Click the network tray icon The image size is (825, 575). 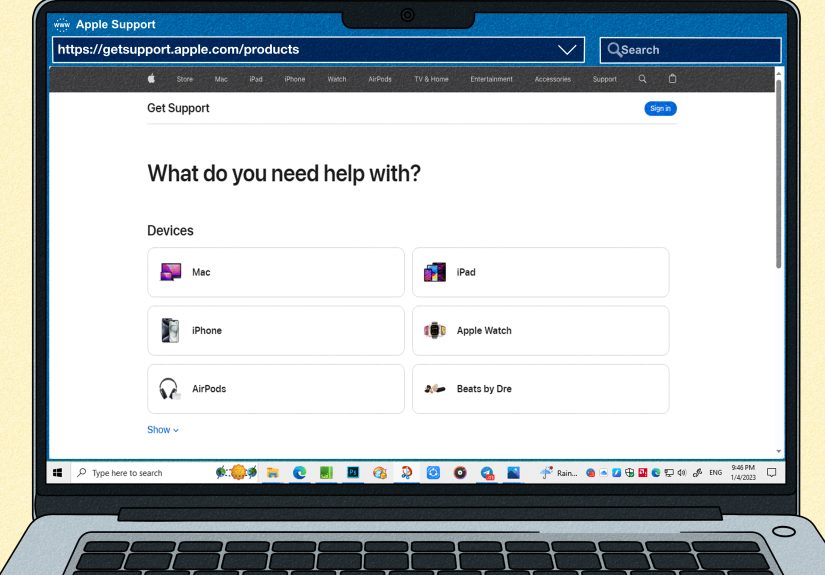pyautogui.click(x=669, y=473)
